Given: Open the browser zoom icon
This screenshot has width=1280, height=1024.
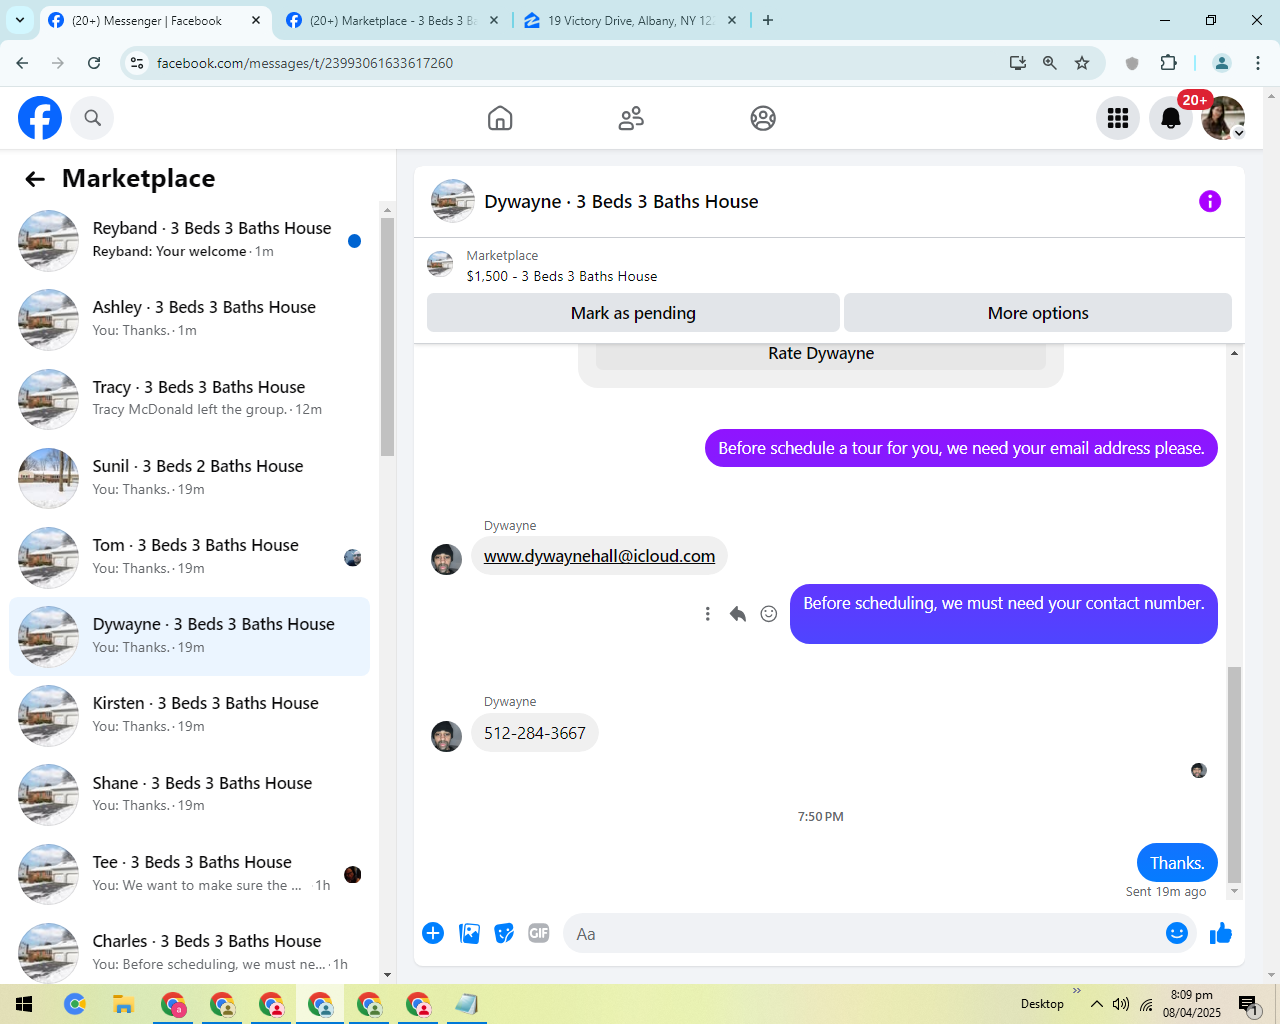Looking at the screenshot, I should pyautogui.click(x=1050, y=63).
